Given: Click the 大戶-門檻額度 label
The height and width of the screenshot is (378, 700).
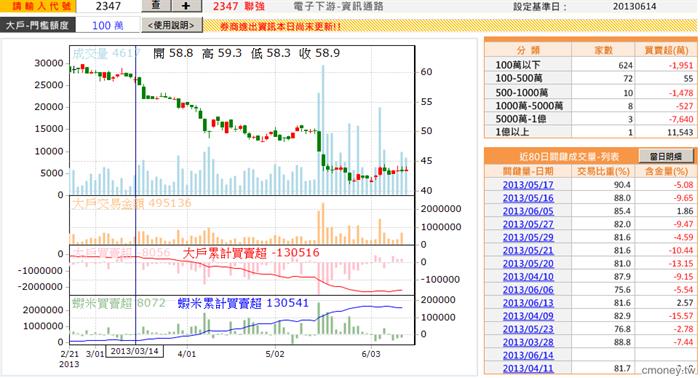Looking at the screenshot, I should tap(37, 25).
